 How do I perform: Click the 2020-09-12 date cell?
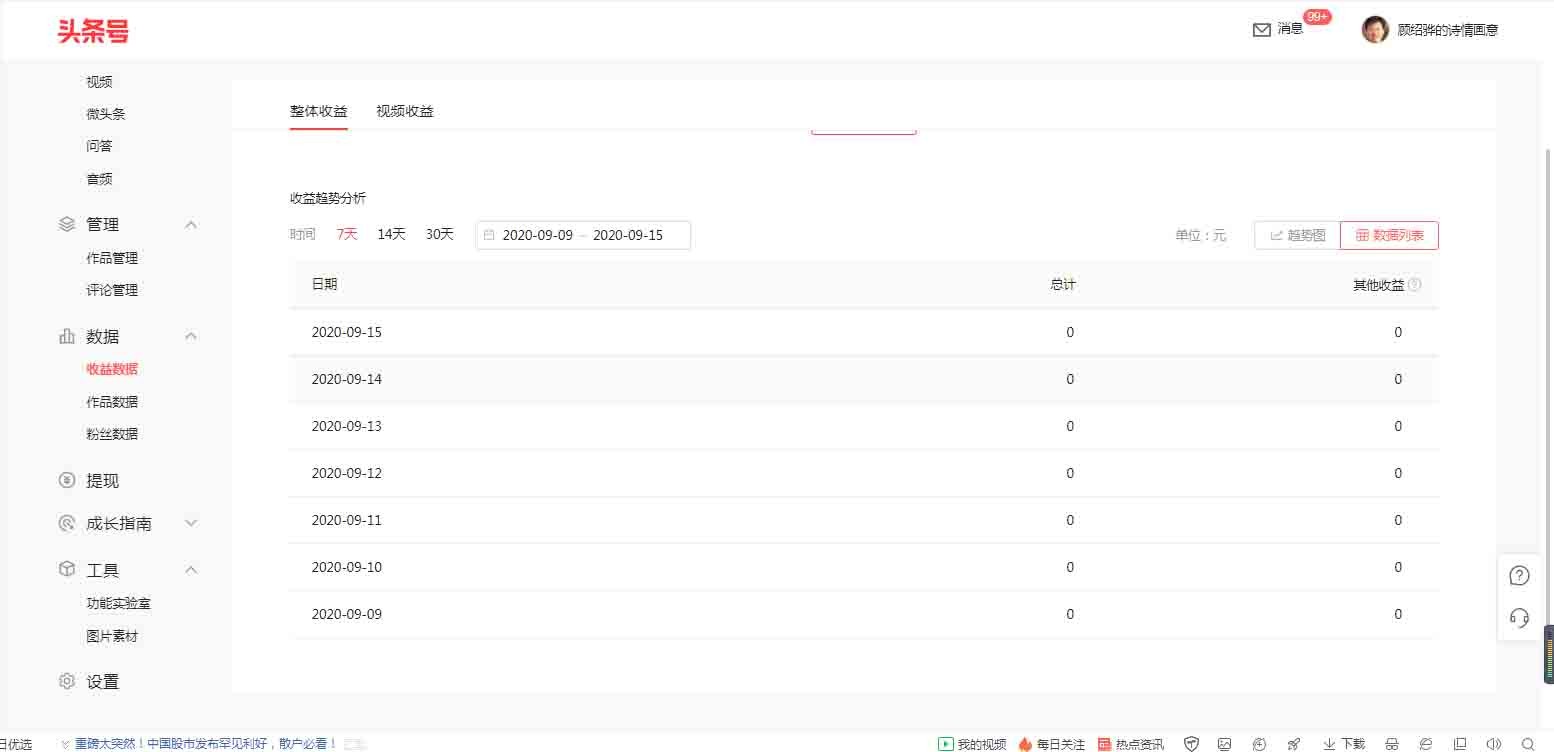[347, 473]
